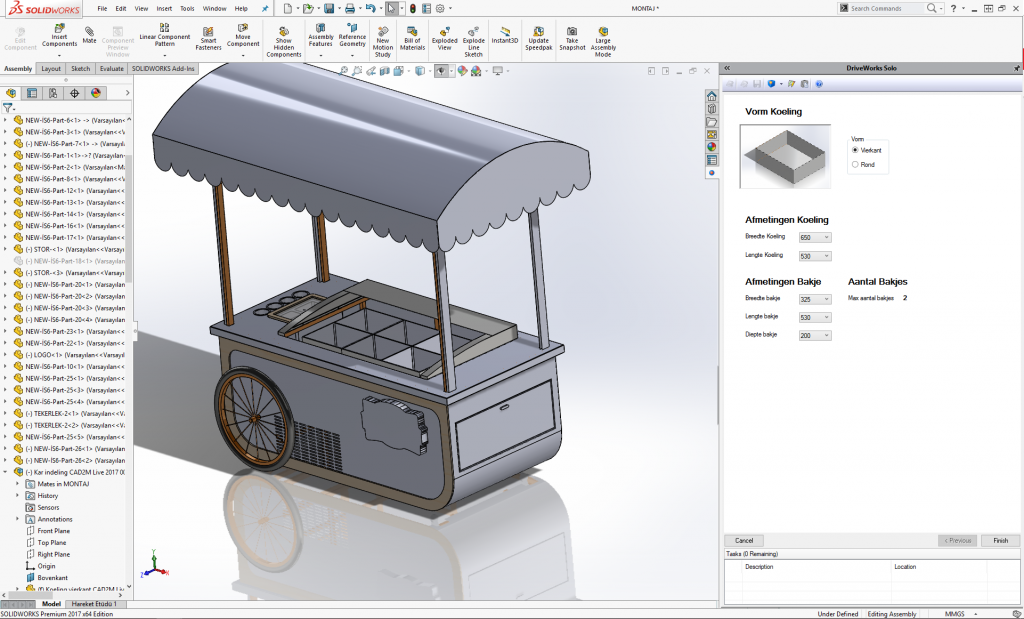This screenshot has width=1024, height=619.
Task: Select the (-) LOGO<1> component row
Action: [x=69, y=355]
